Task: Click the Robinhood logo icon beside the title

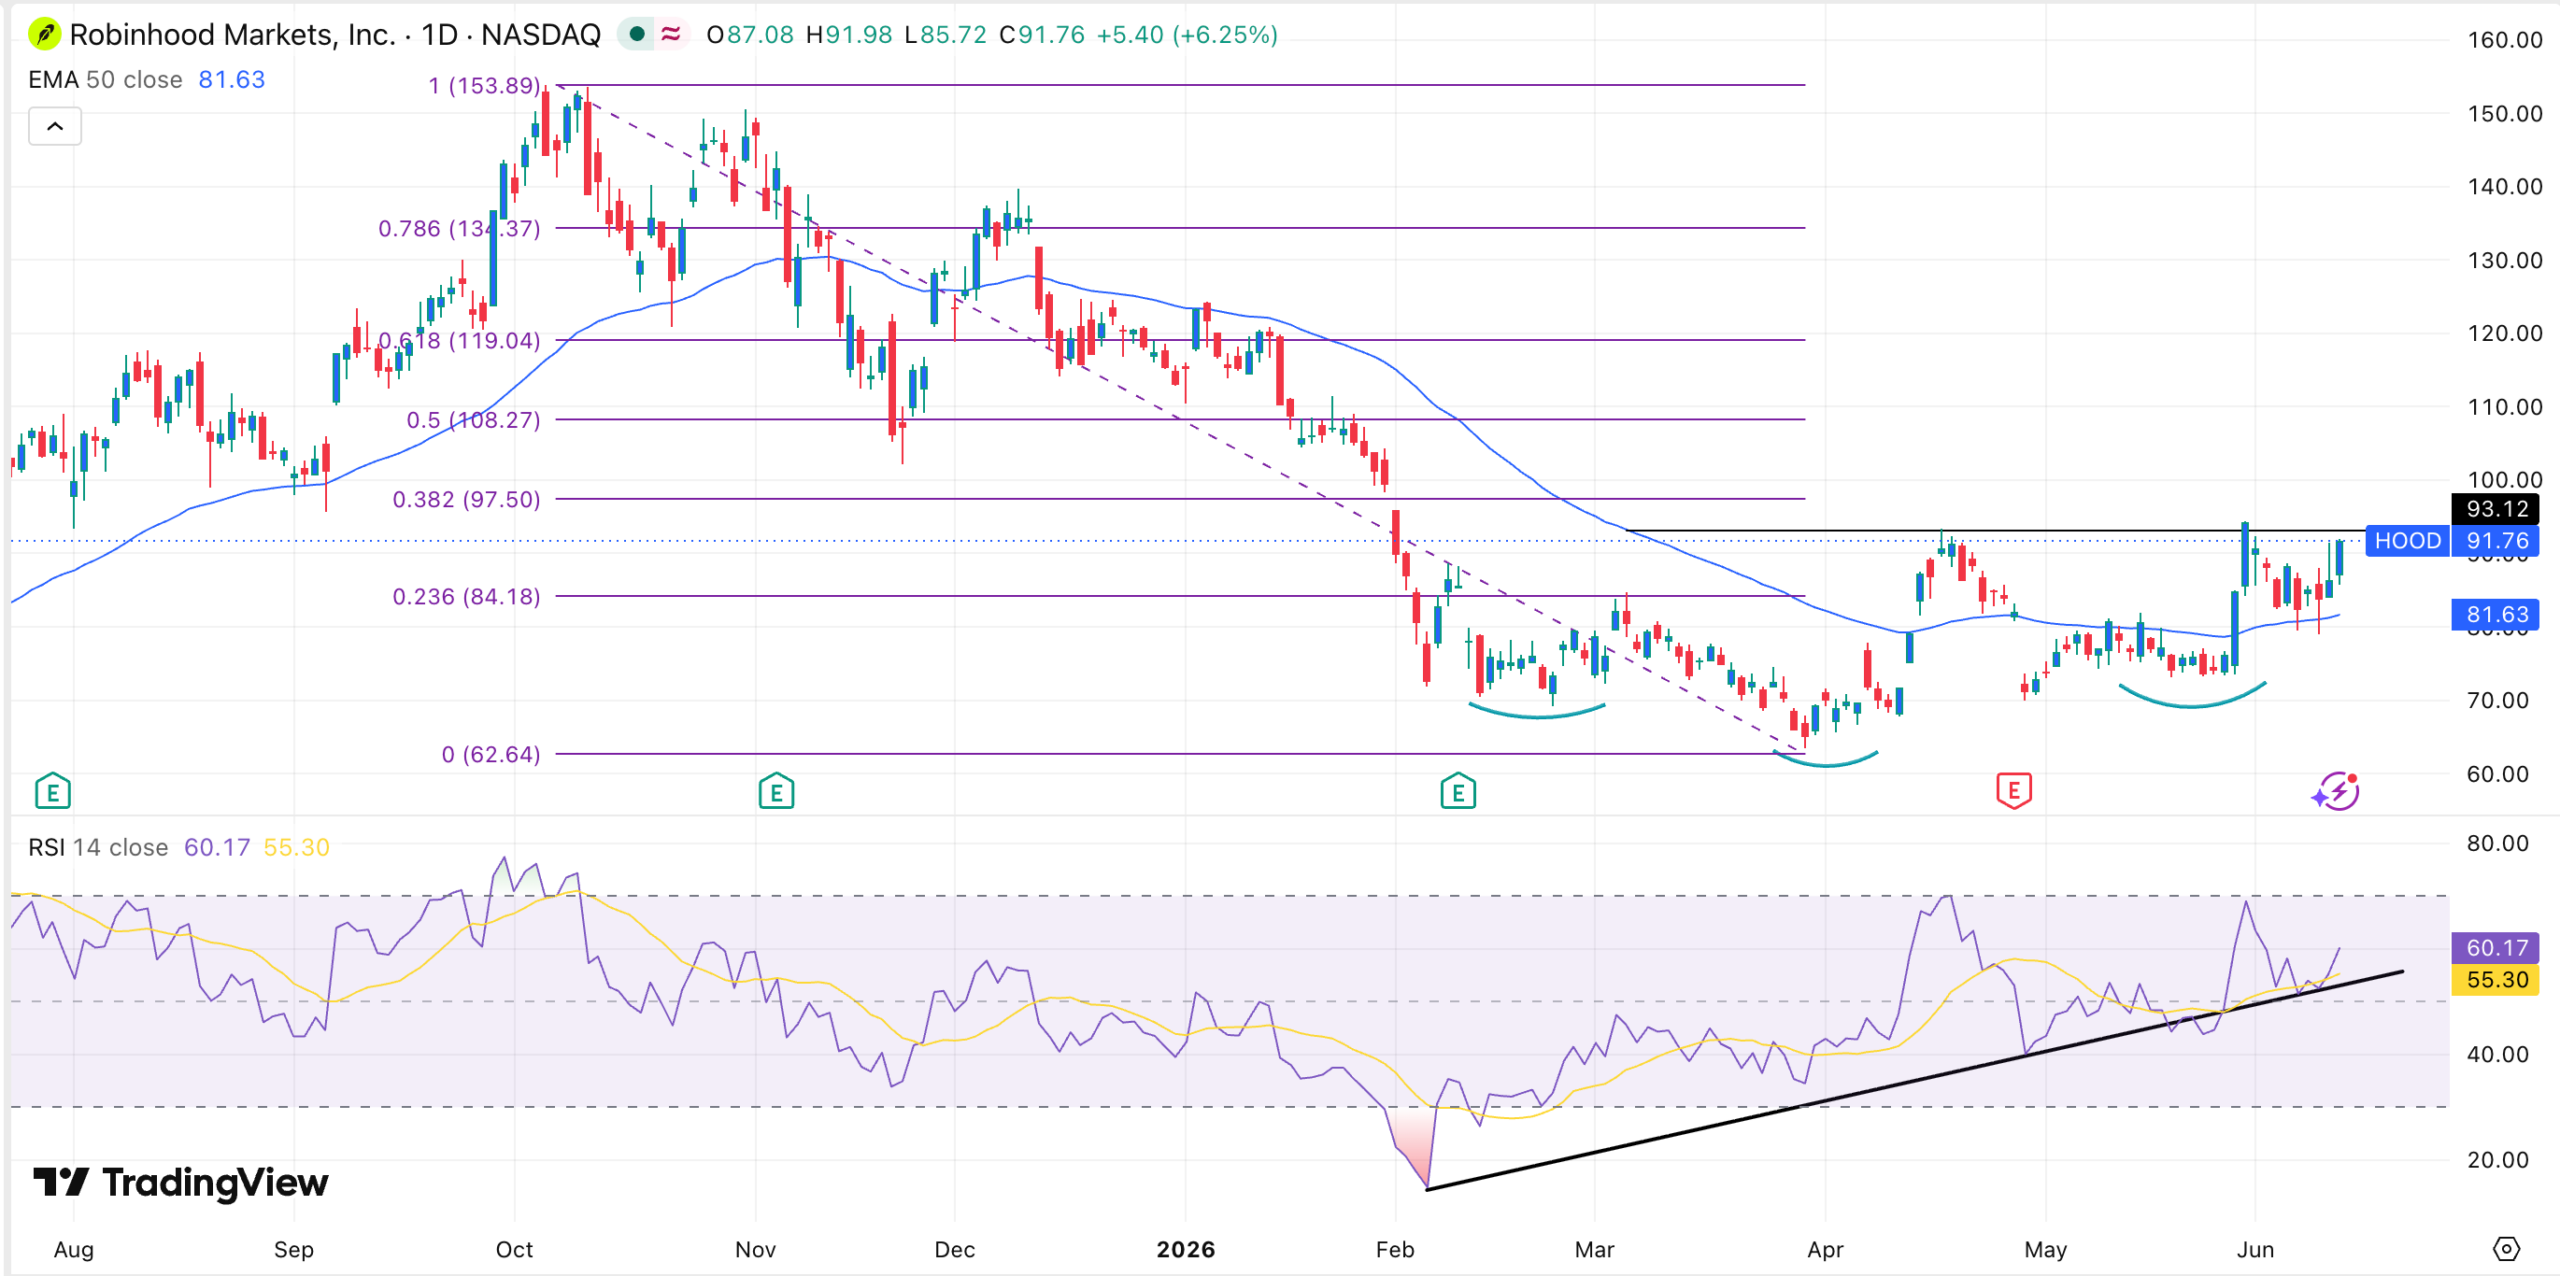Action: [x=43, y=35]
